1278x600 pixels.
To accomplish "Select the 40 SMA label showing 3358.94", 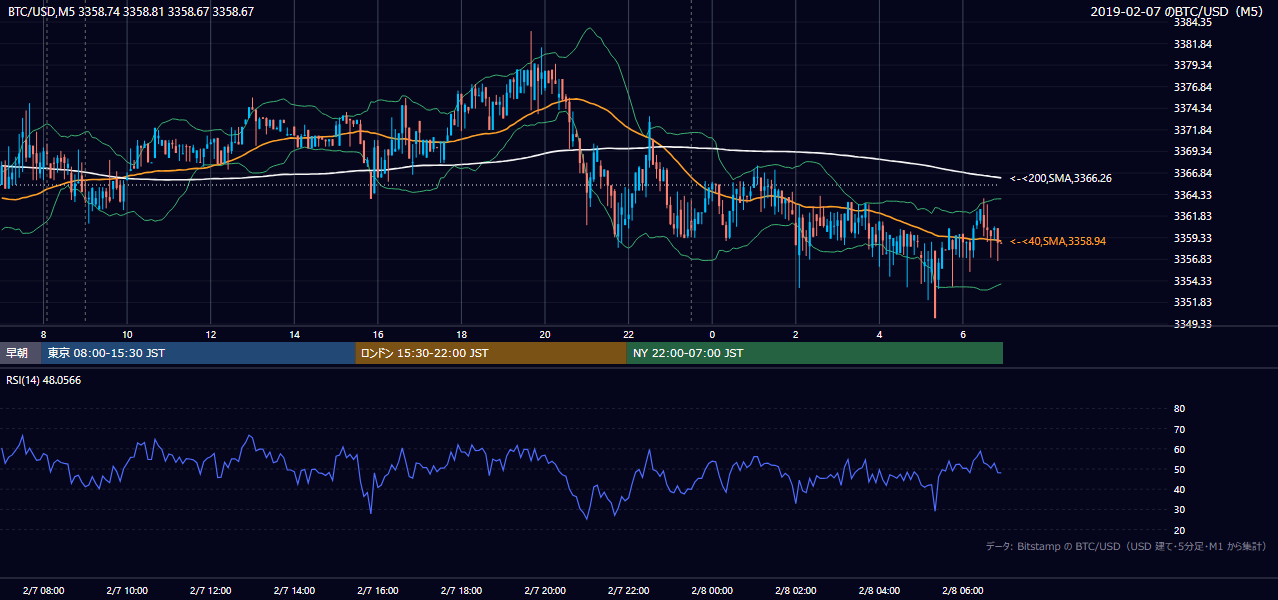I will click(1058, 241).
